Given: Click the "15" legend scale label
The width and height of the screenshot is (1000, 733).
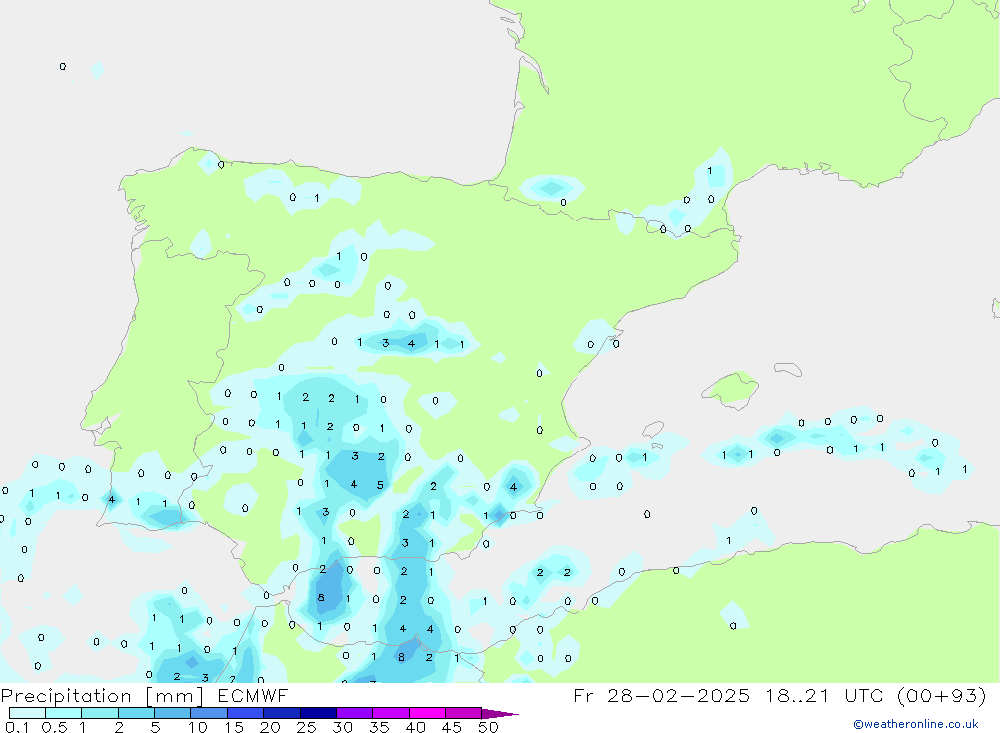Looking at the screenshot, I should [233, 727].
